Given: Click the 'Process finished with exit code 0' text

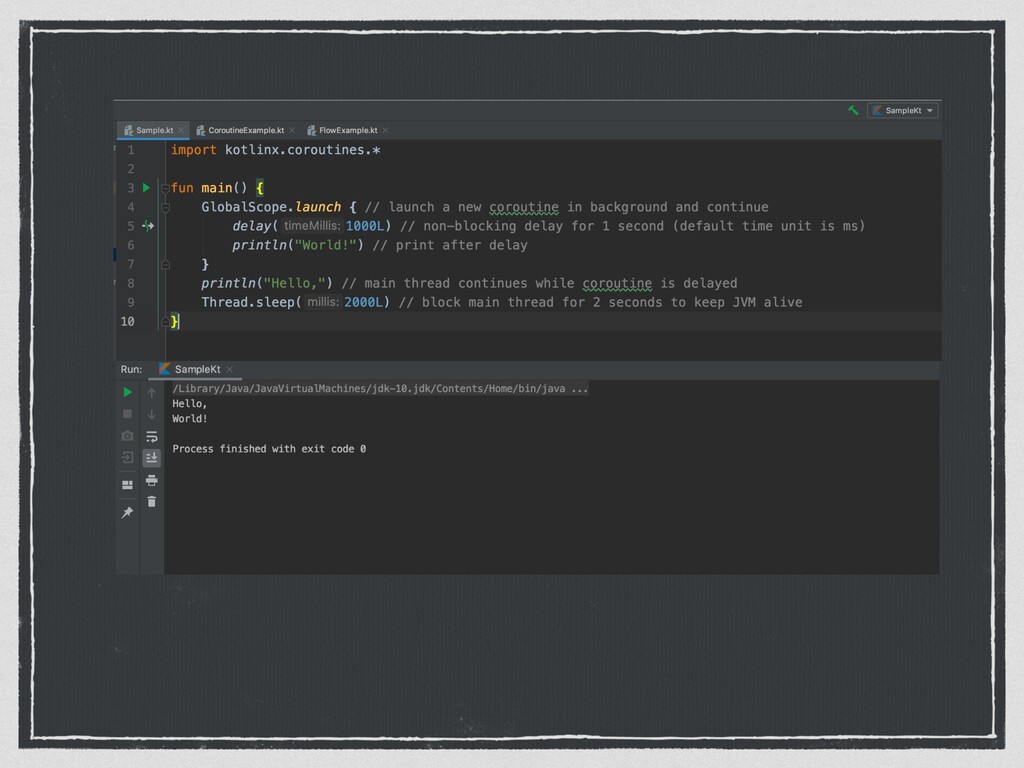Looking at the screenshot, I should pyautogui.click(x=269, y=449).
